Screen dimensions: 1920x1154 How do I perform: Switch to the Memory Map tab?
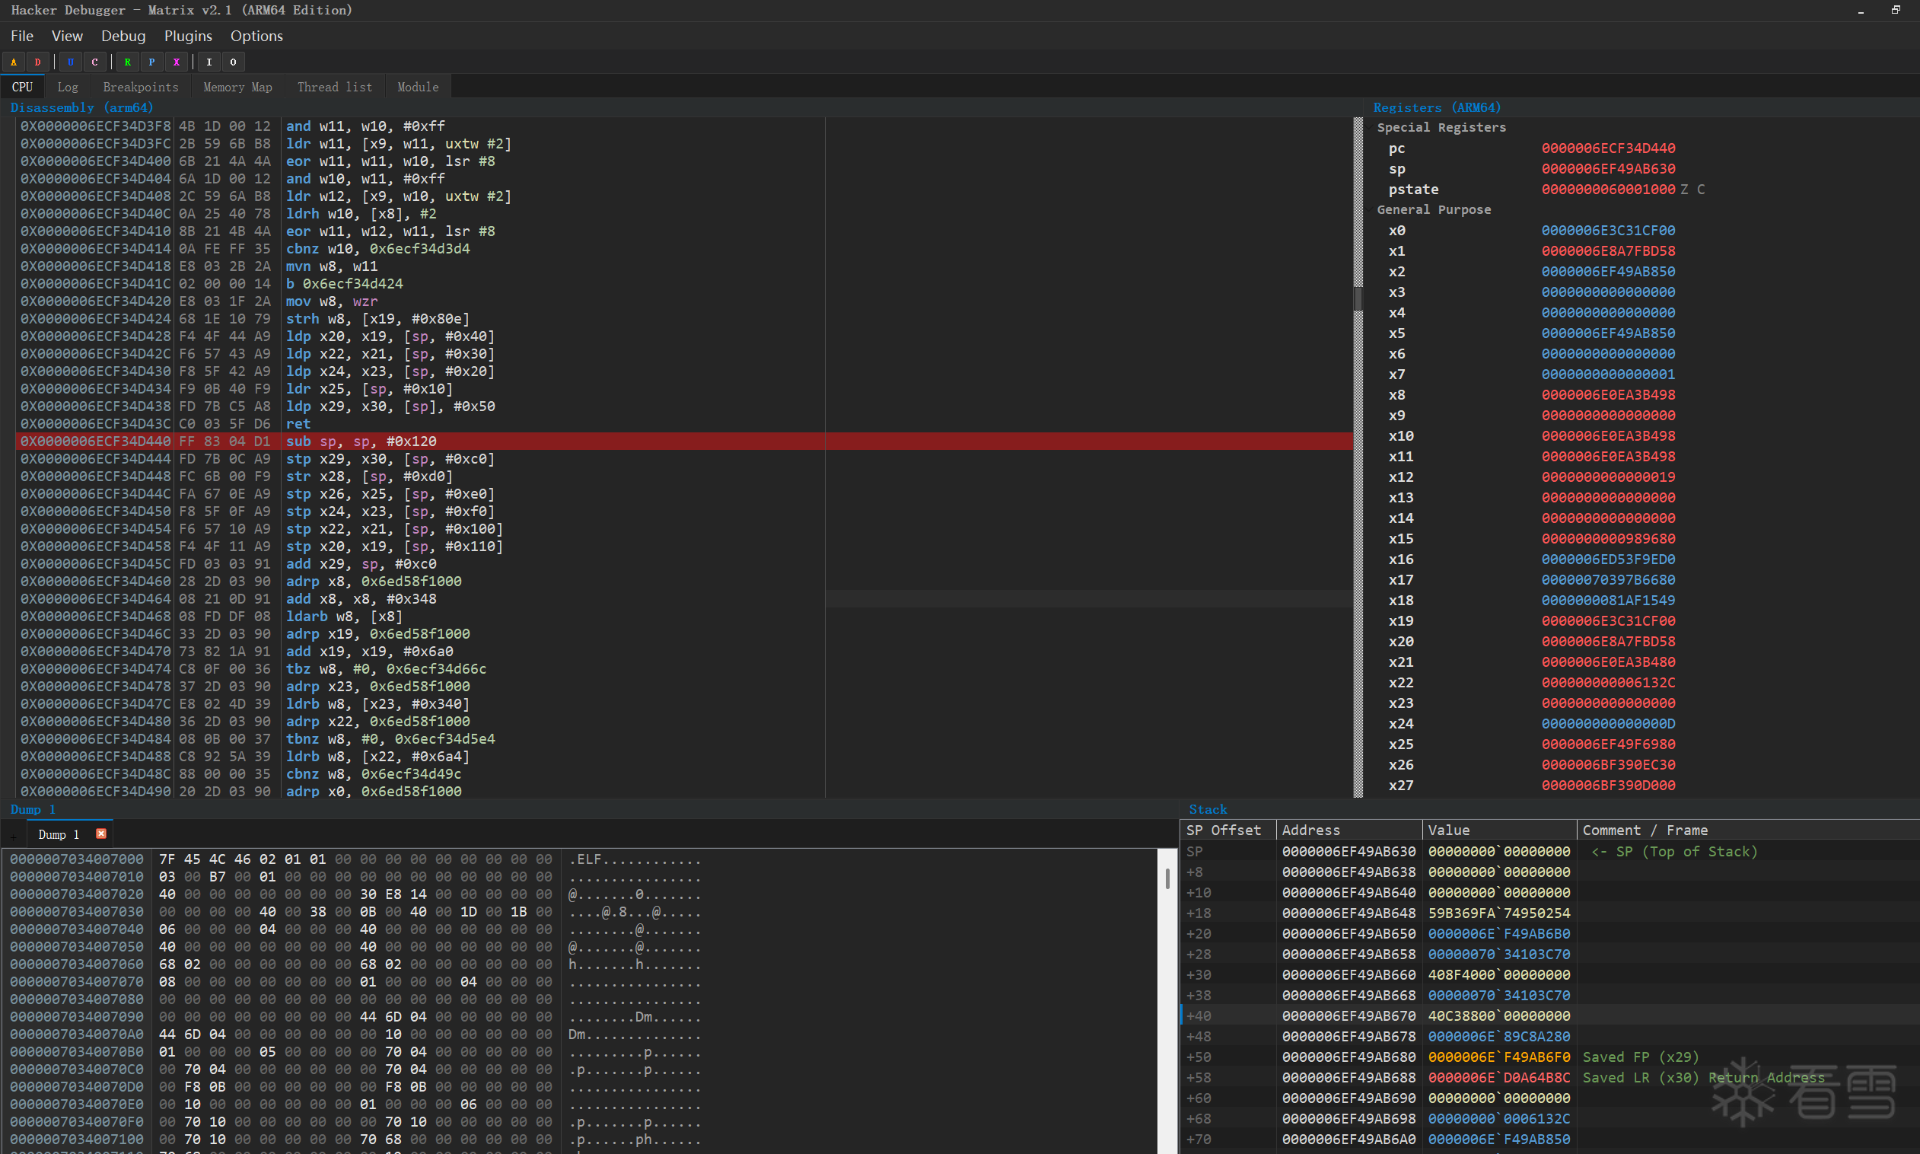(x=237, y=87)
